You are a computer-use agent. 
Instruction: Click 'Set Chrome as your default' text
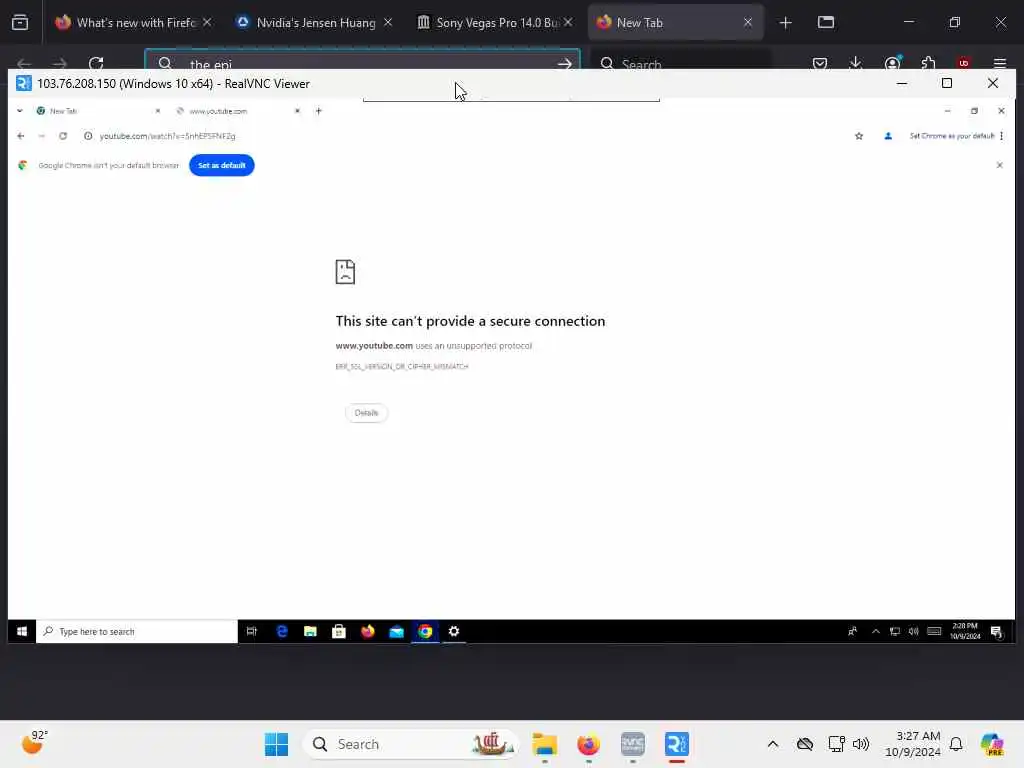click(x=952, y=136)
